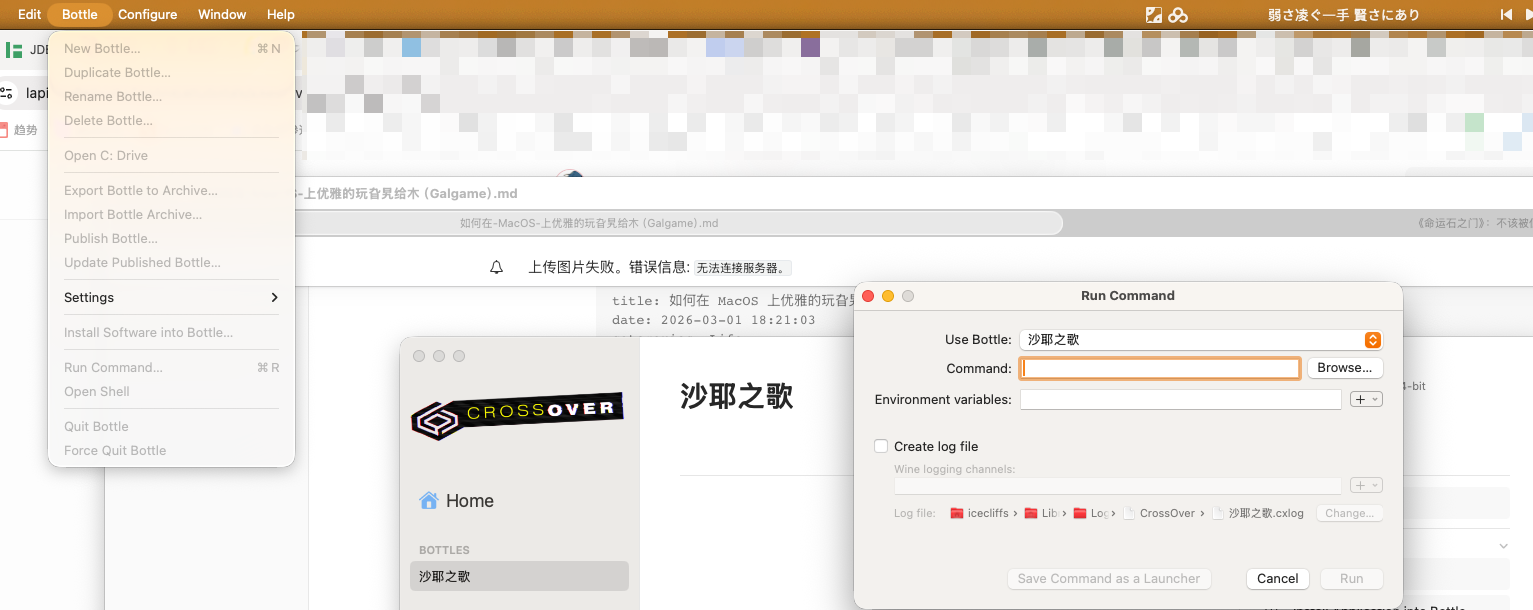The width and height of the screenshot is (1533, 610).
Task: Click the Home icon in CrossOver sidebar
Action: click(429, 501)
